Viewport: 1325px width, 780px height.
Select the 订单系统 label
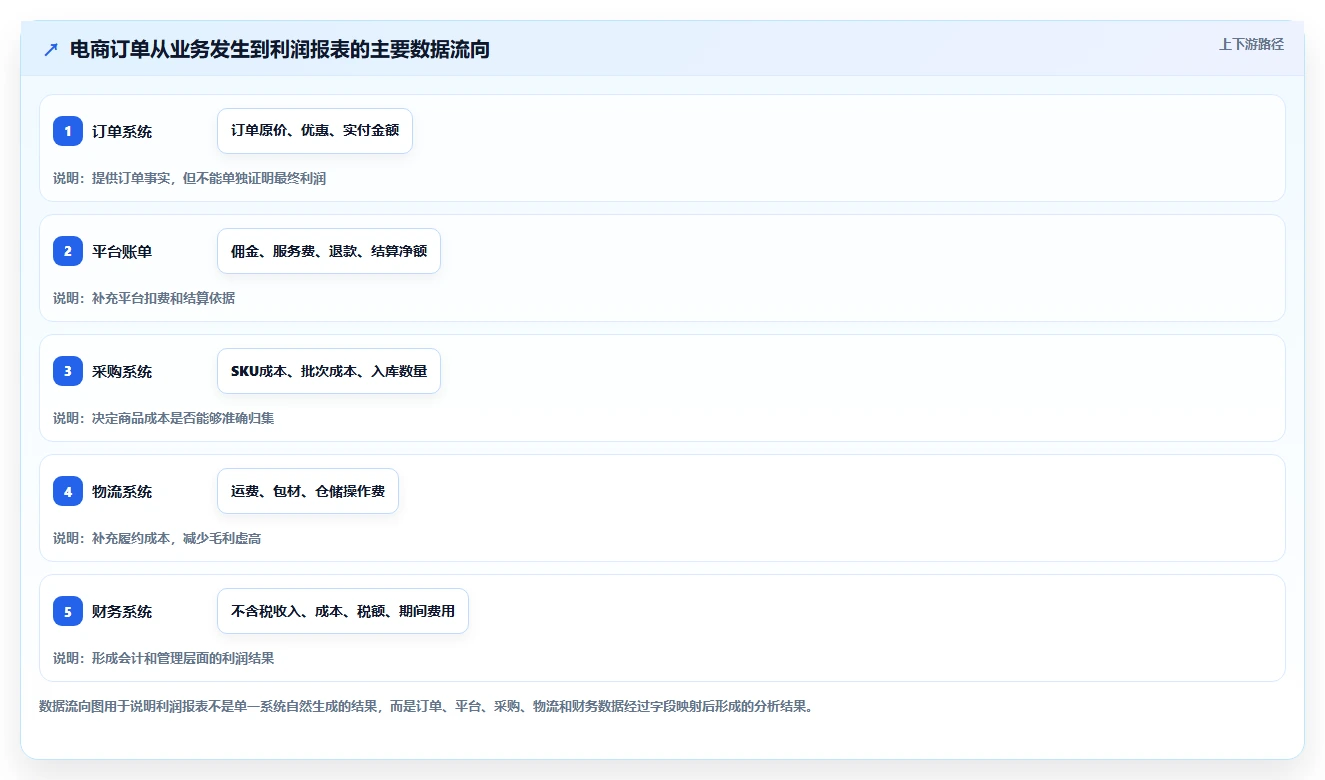(122, 131)
